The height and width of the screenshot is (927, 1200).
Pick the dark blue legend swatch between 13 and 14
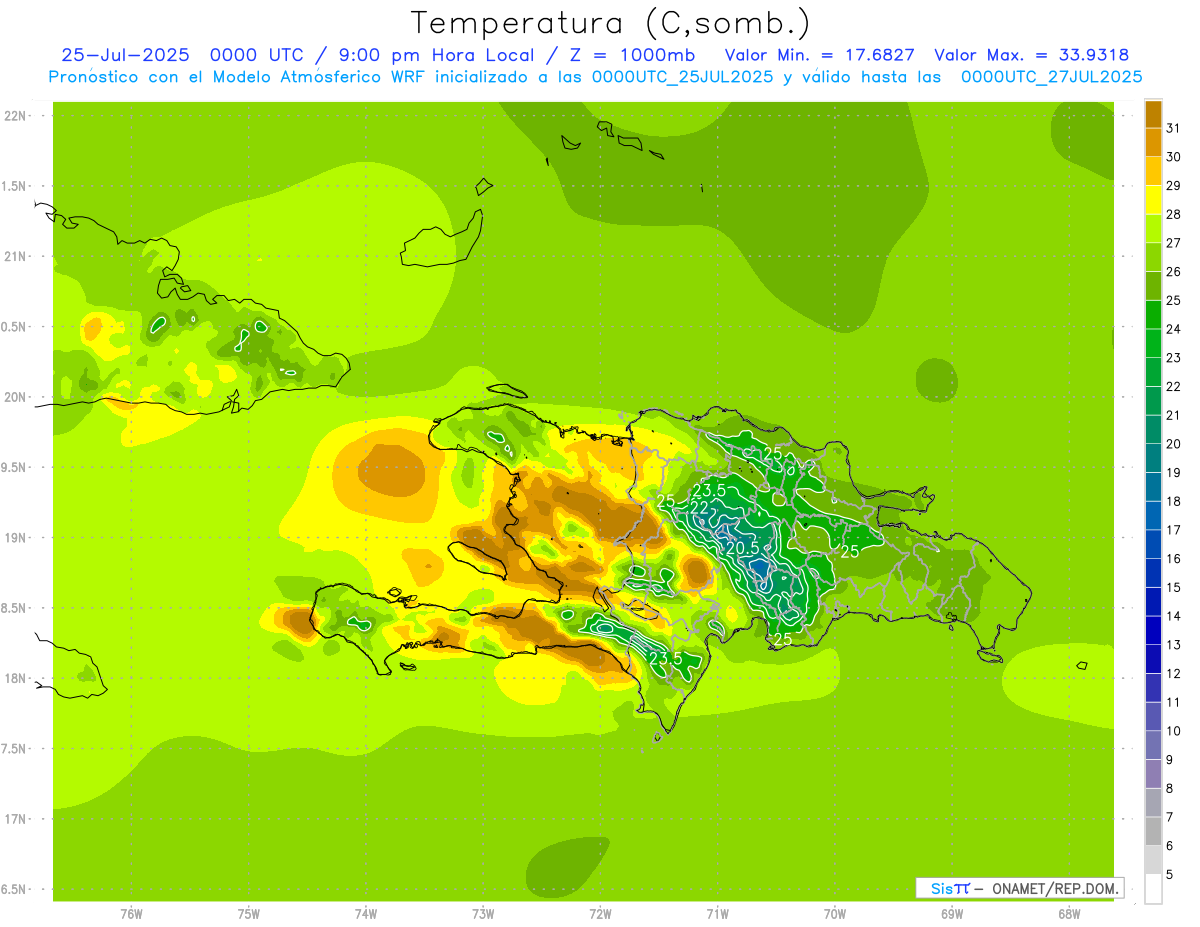tap(1153, 631)
